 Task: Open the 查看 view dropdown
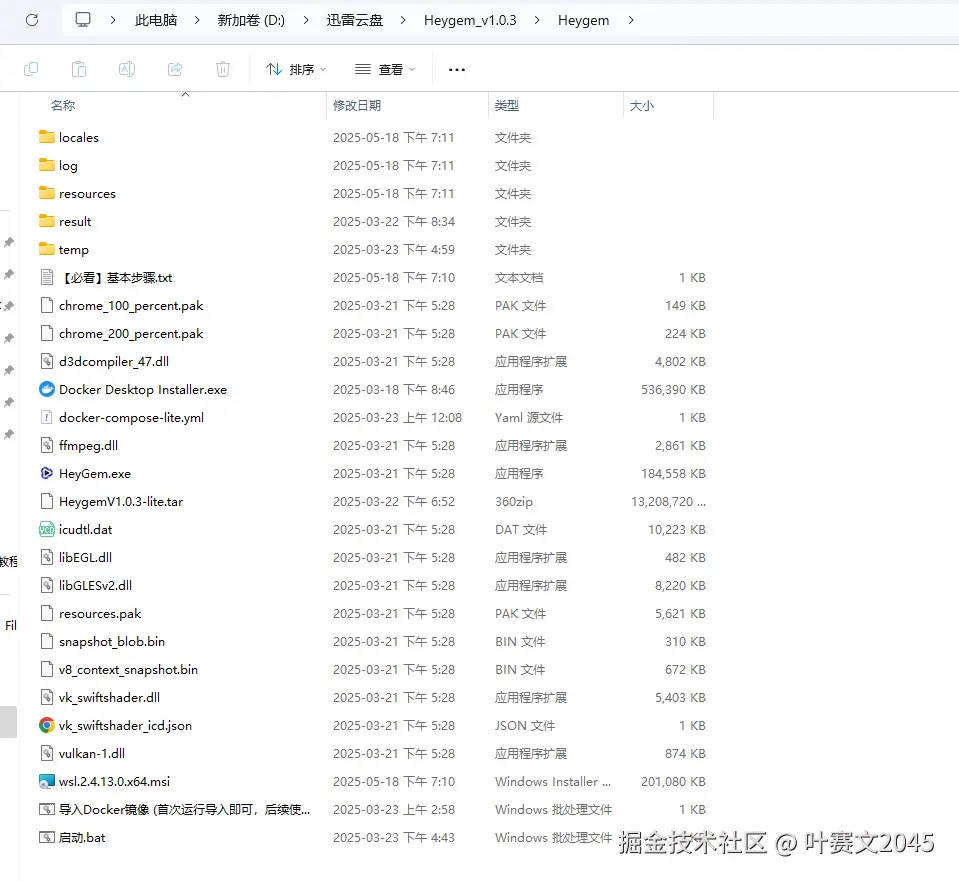[385, 70]
